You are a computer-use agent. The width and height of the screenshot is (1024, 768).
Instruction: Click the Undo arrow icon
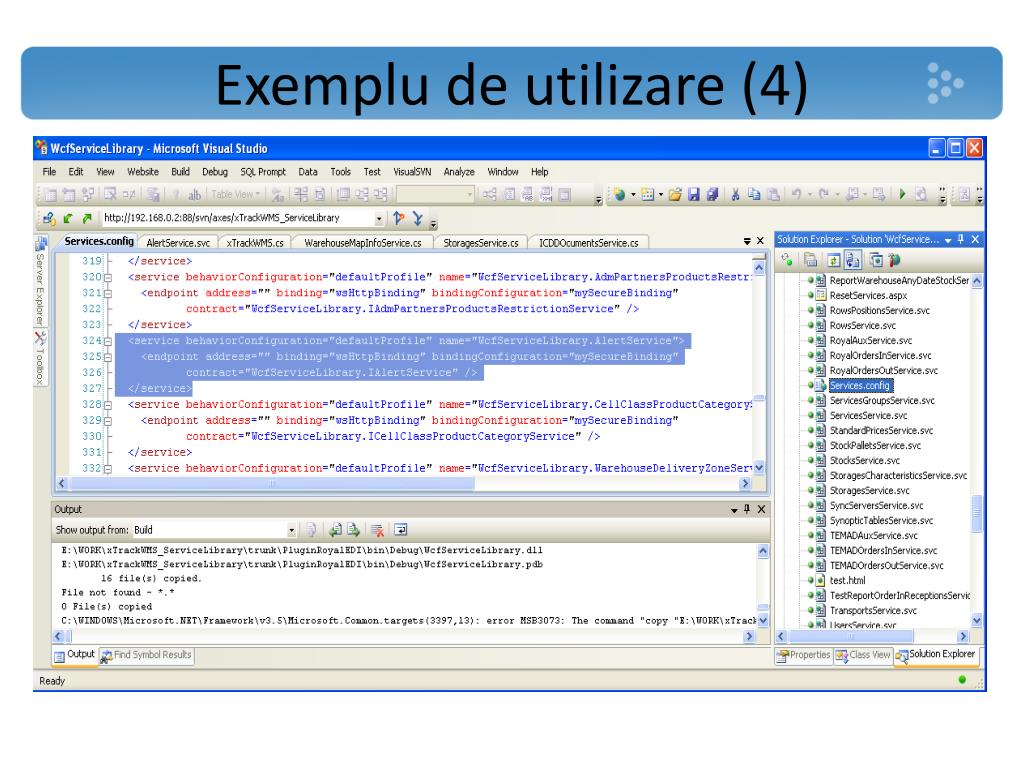[796, 194]
